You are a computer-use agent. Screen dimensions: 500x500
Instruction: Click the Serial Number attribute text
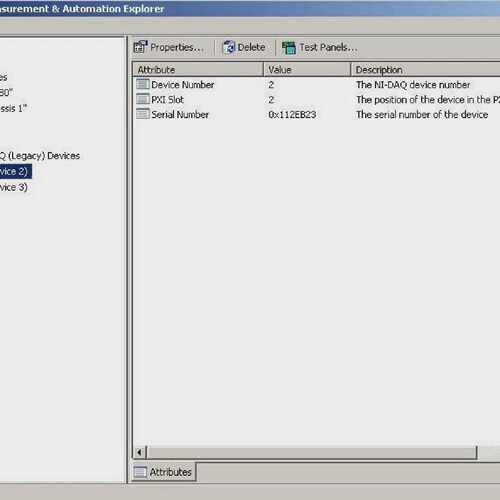[x=180, y=115]
